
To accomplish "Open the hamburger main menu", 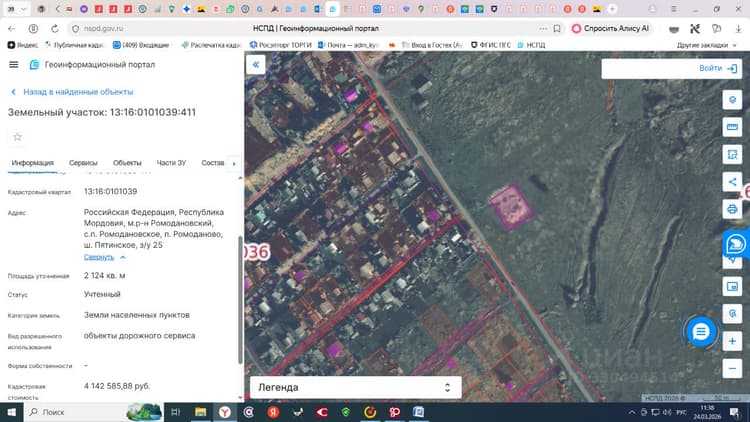I will (13, 65).
